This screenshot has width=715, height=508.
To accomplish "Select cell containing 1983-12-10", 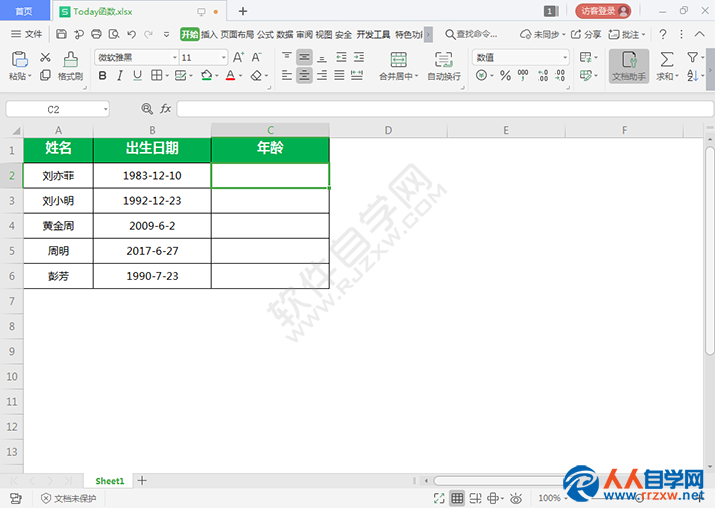I will [x=152, y=176].
